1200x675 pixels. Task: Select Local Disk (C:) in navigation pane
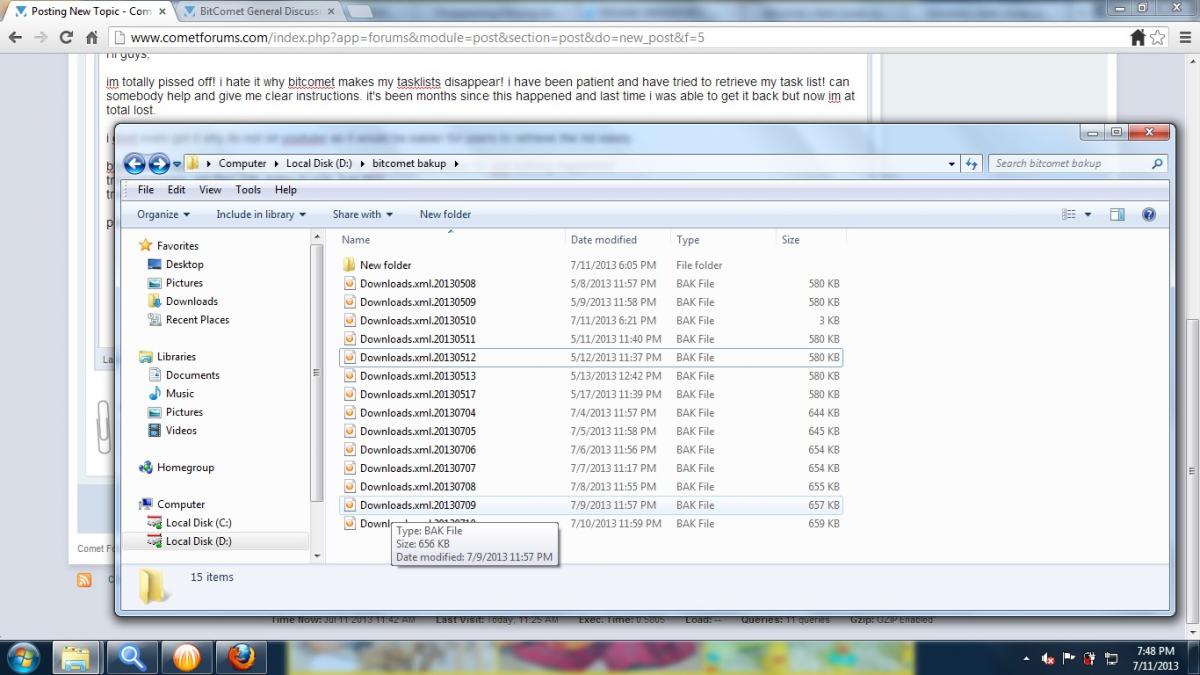198,523
